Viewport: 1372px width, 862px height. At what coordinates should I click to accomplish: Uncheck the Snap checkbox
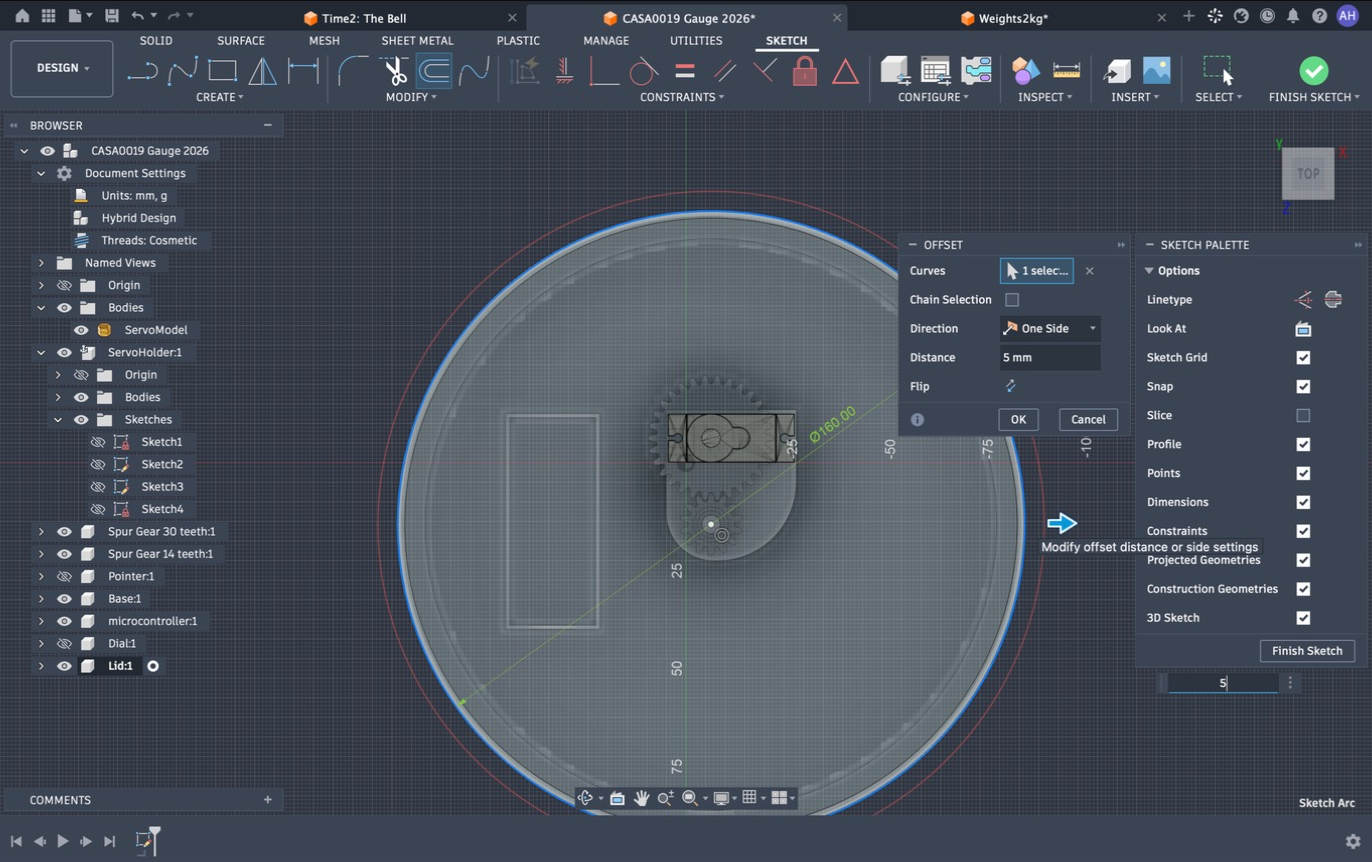pos(1303,387)
